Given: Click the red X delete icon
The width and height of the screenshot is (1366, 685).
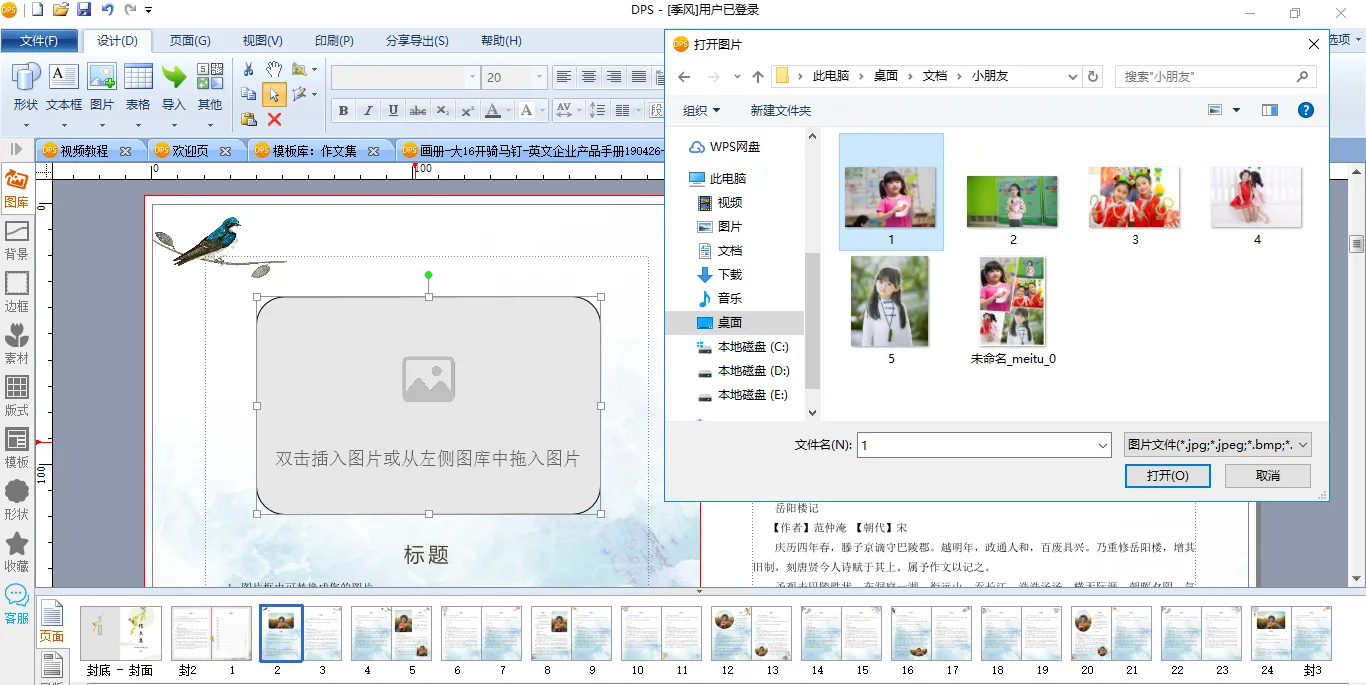Looking at the screenshot, I should coord(274,119).
